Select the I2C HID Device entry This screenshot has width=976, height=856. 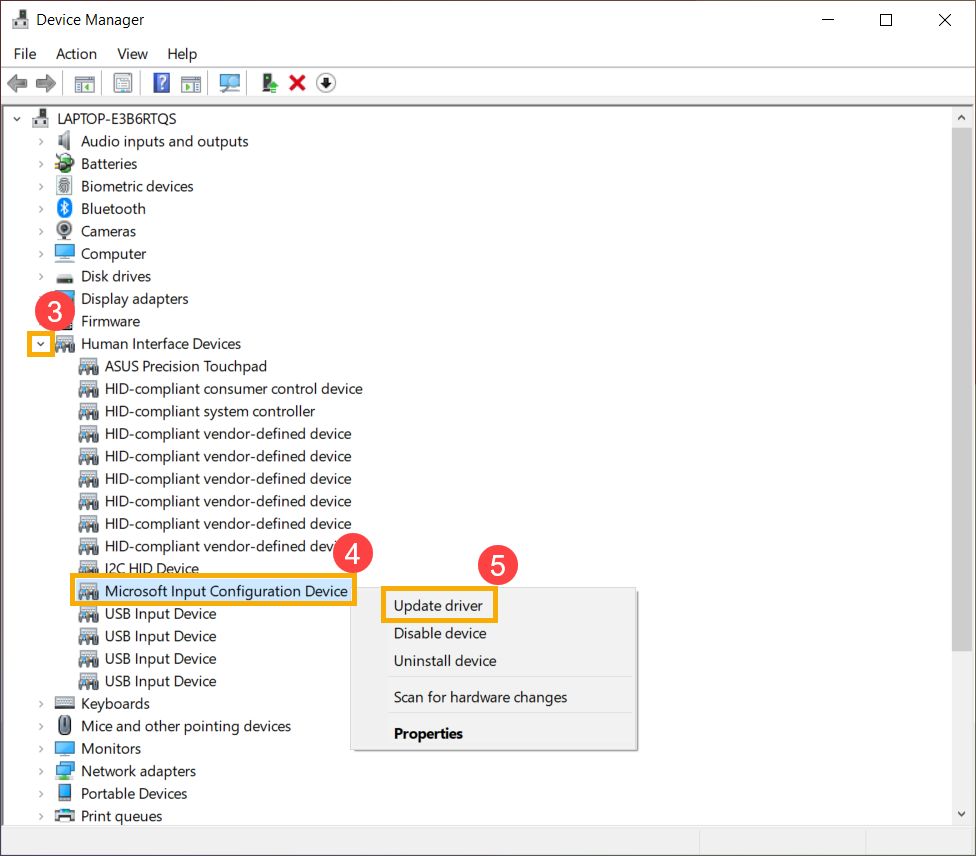click(x=151, y=569)
